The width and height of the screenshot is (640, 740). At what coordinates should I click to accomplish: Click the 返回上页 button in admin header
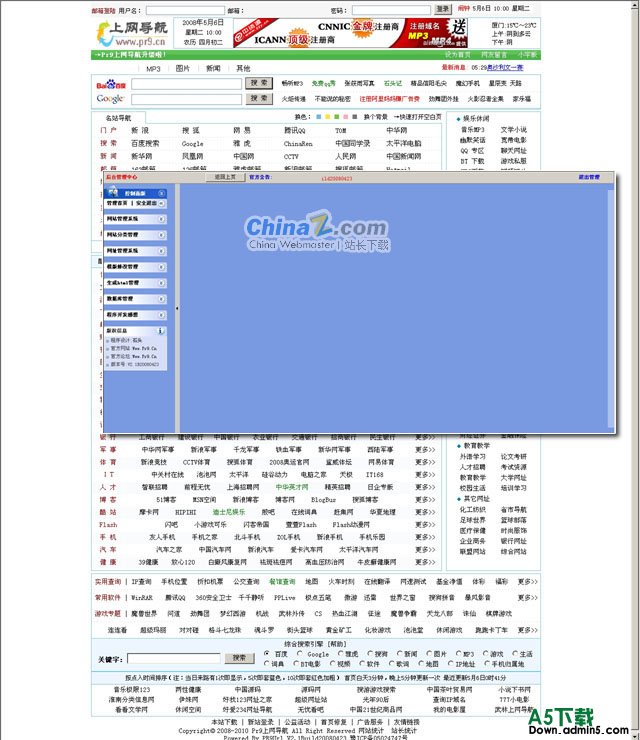coord(226,177)
